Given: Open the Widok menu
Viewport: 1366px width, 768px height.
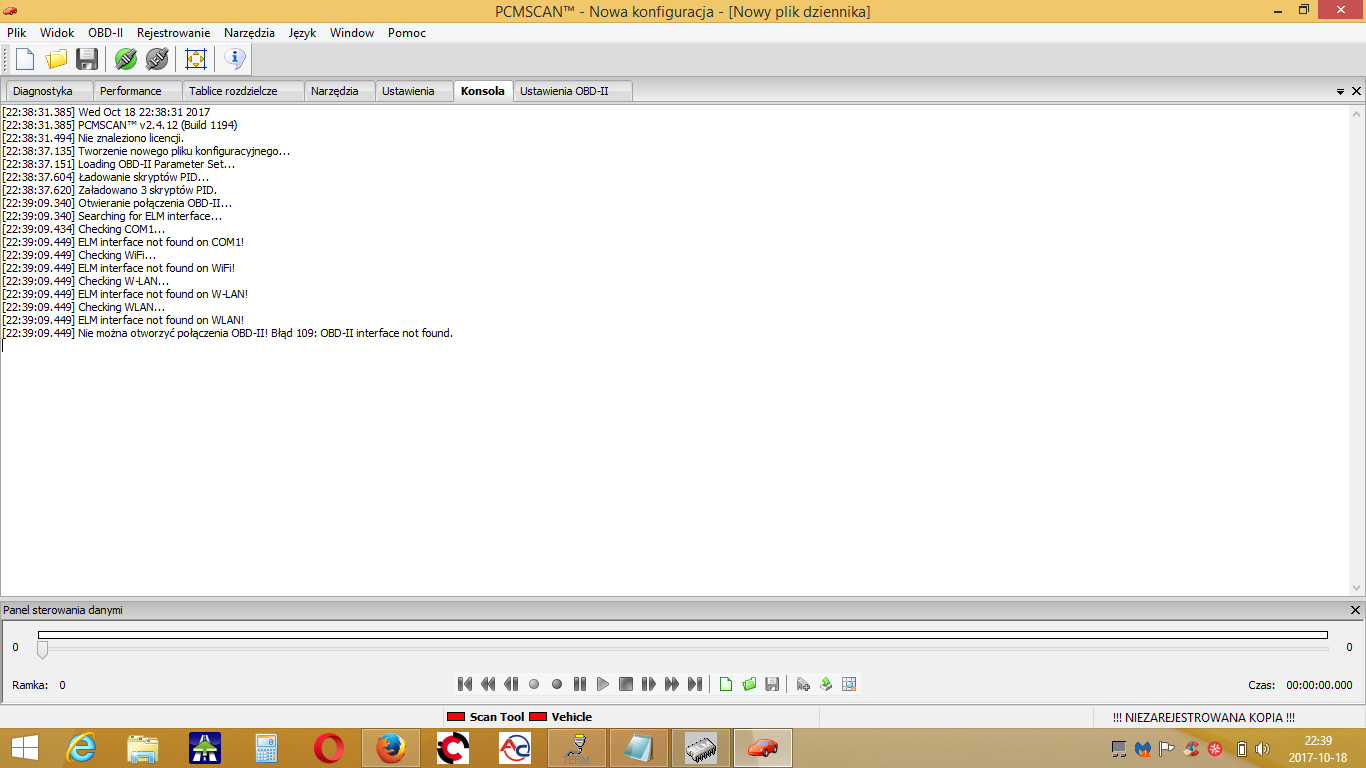Looking at the screenshot, I should coord(57,33).
